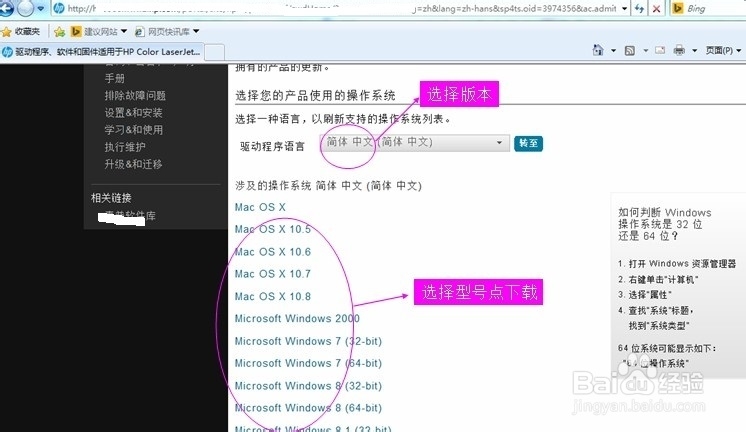Click the add-to-favorites-bar star icon
Screen dimensions: 746x432
[x=59, y=31]
